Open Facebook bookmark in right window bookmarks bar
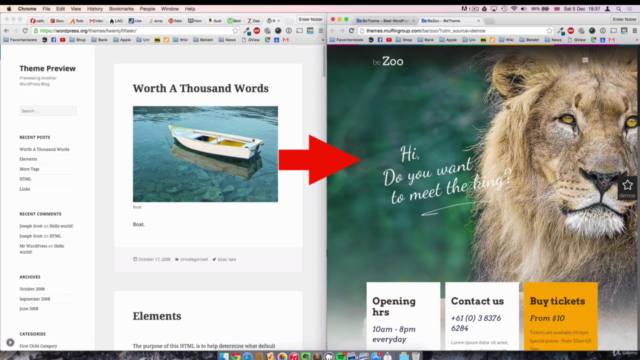Screen dimensions: 640x360 tap(380, 40)
